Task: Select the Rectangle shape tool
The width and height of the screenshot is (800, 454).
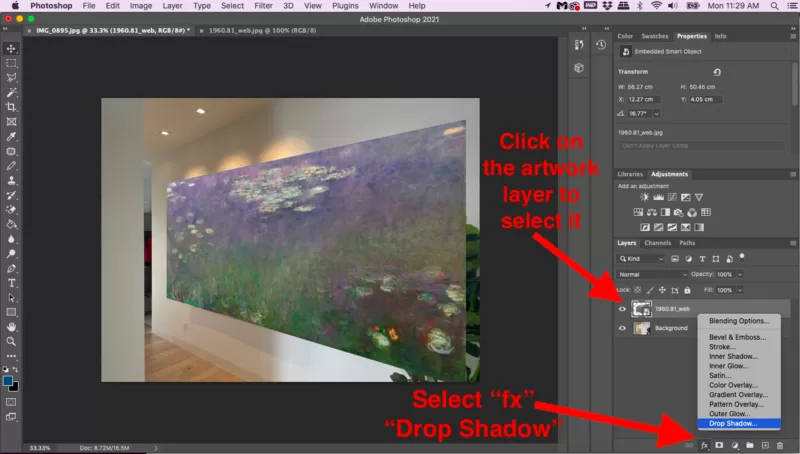Action: coord(11,312)
